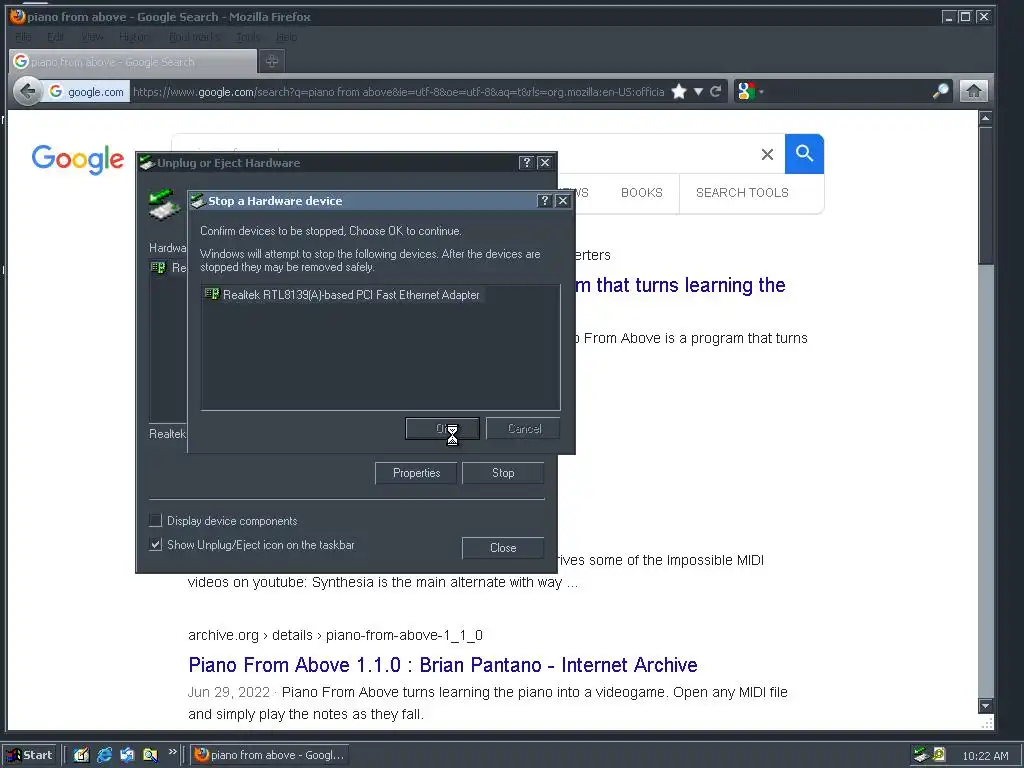Select the 'piano from above - Google Search' tab
Screen dimensions: 1024x768
(133, 61)
